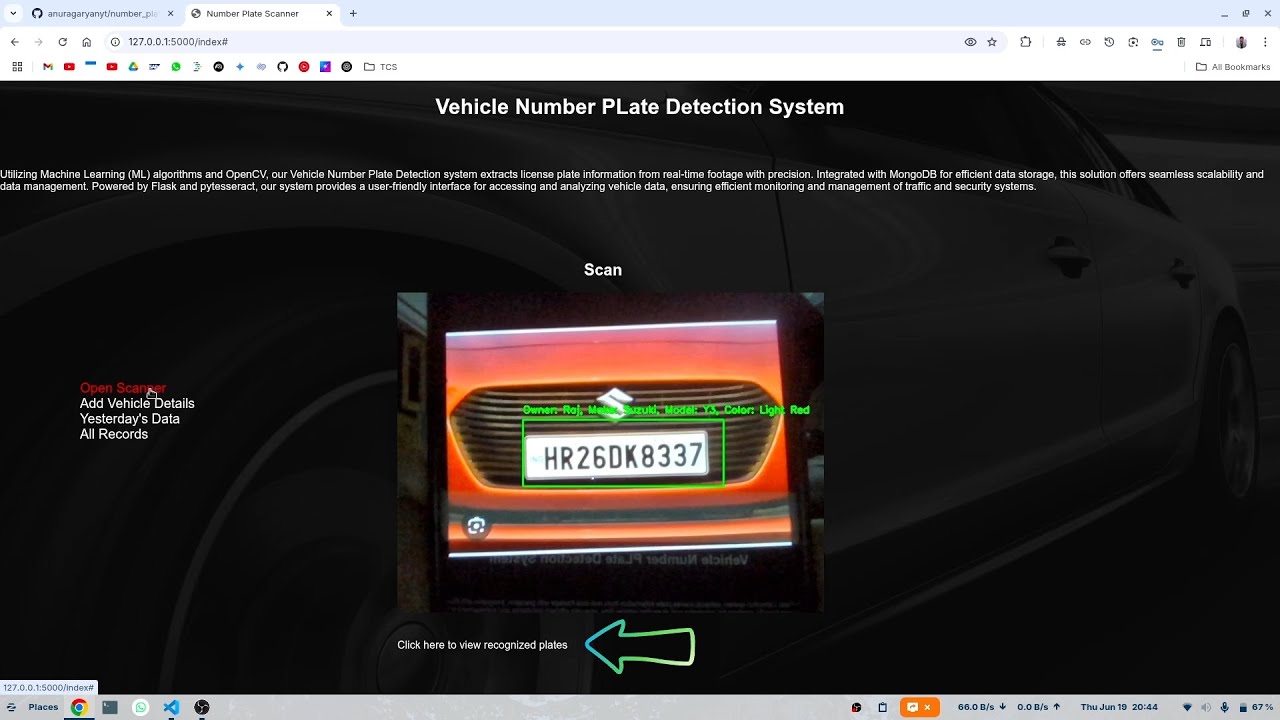1280x720 pixels.
Task: Click the clipboard tray icon
Action: tap(882, 707)
